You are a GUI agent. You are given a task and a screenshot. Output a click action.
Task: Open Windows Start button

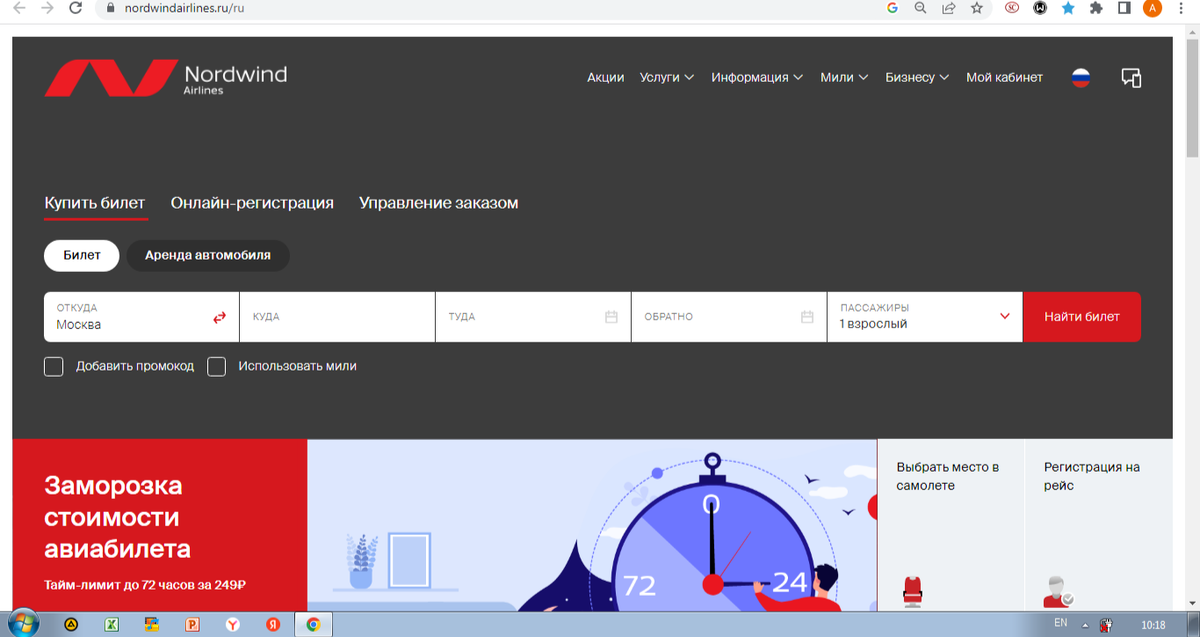pyautogui.click(x=22, y=622)
